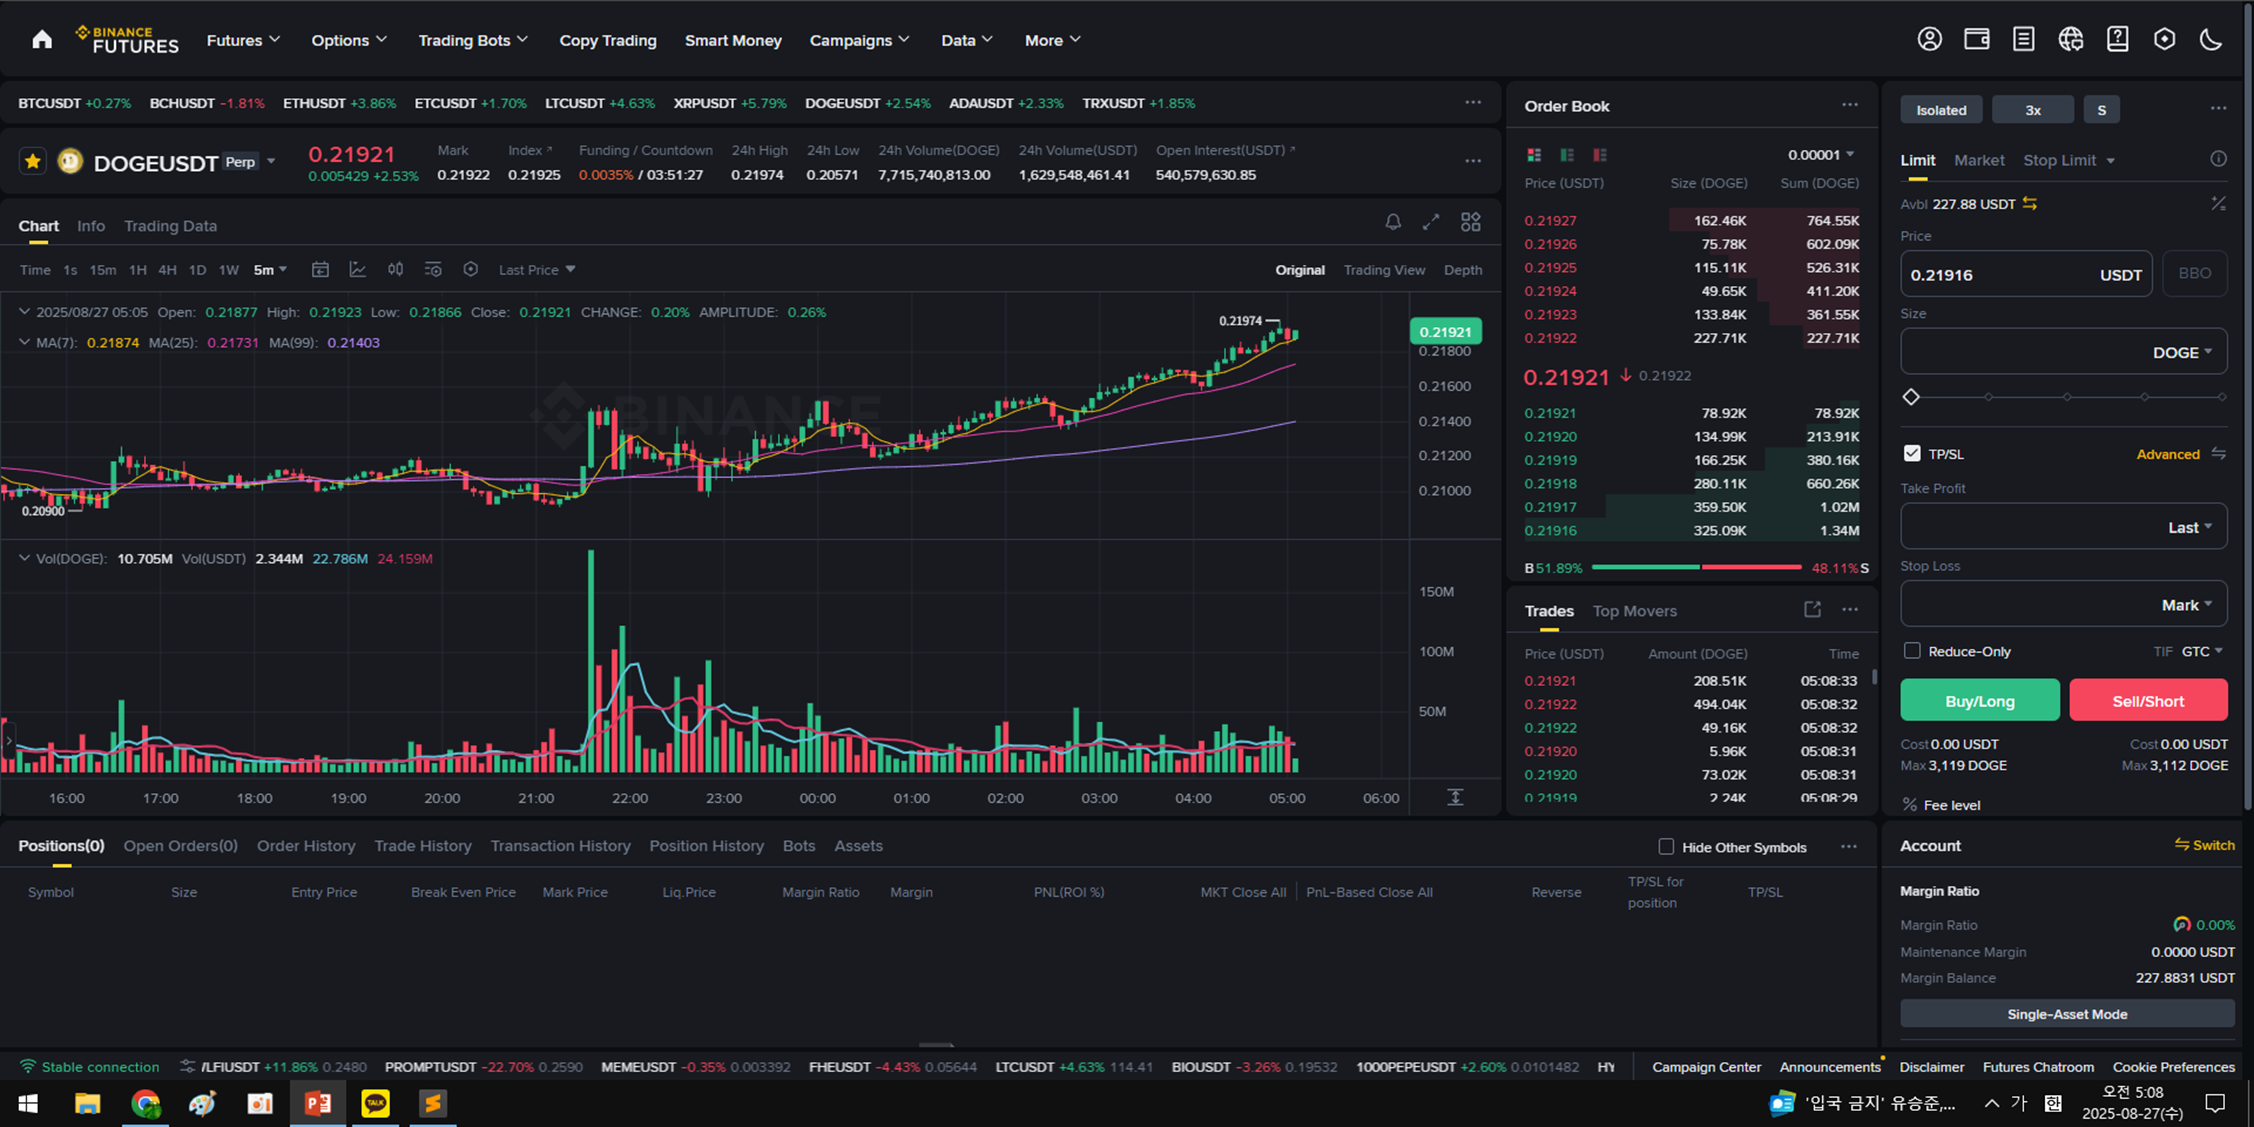Open the Trading Bots menu

472,40
